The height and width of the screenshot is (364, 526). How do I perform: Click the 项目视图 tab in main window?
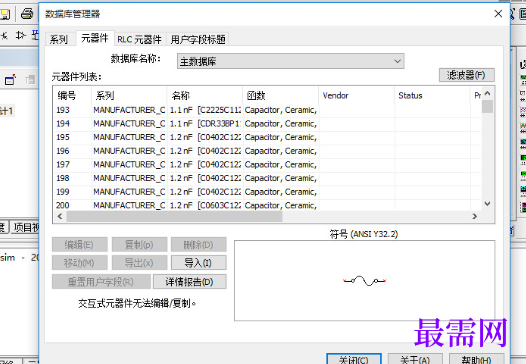pyautogui.click(x=25, y=227)
